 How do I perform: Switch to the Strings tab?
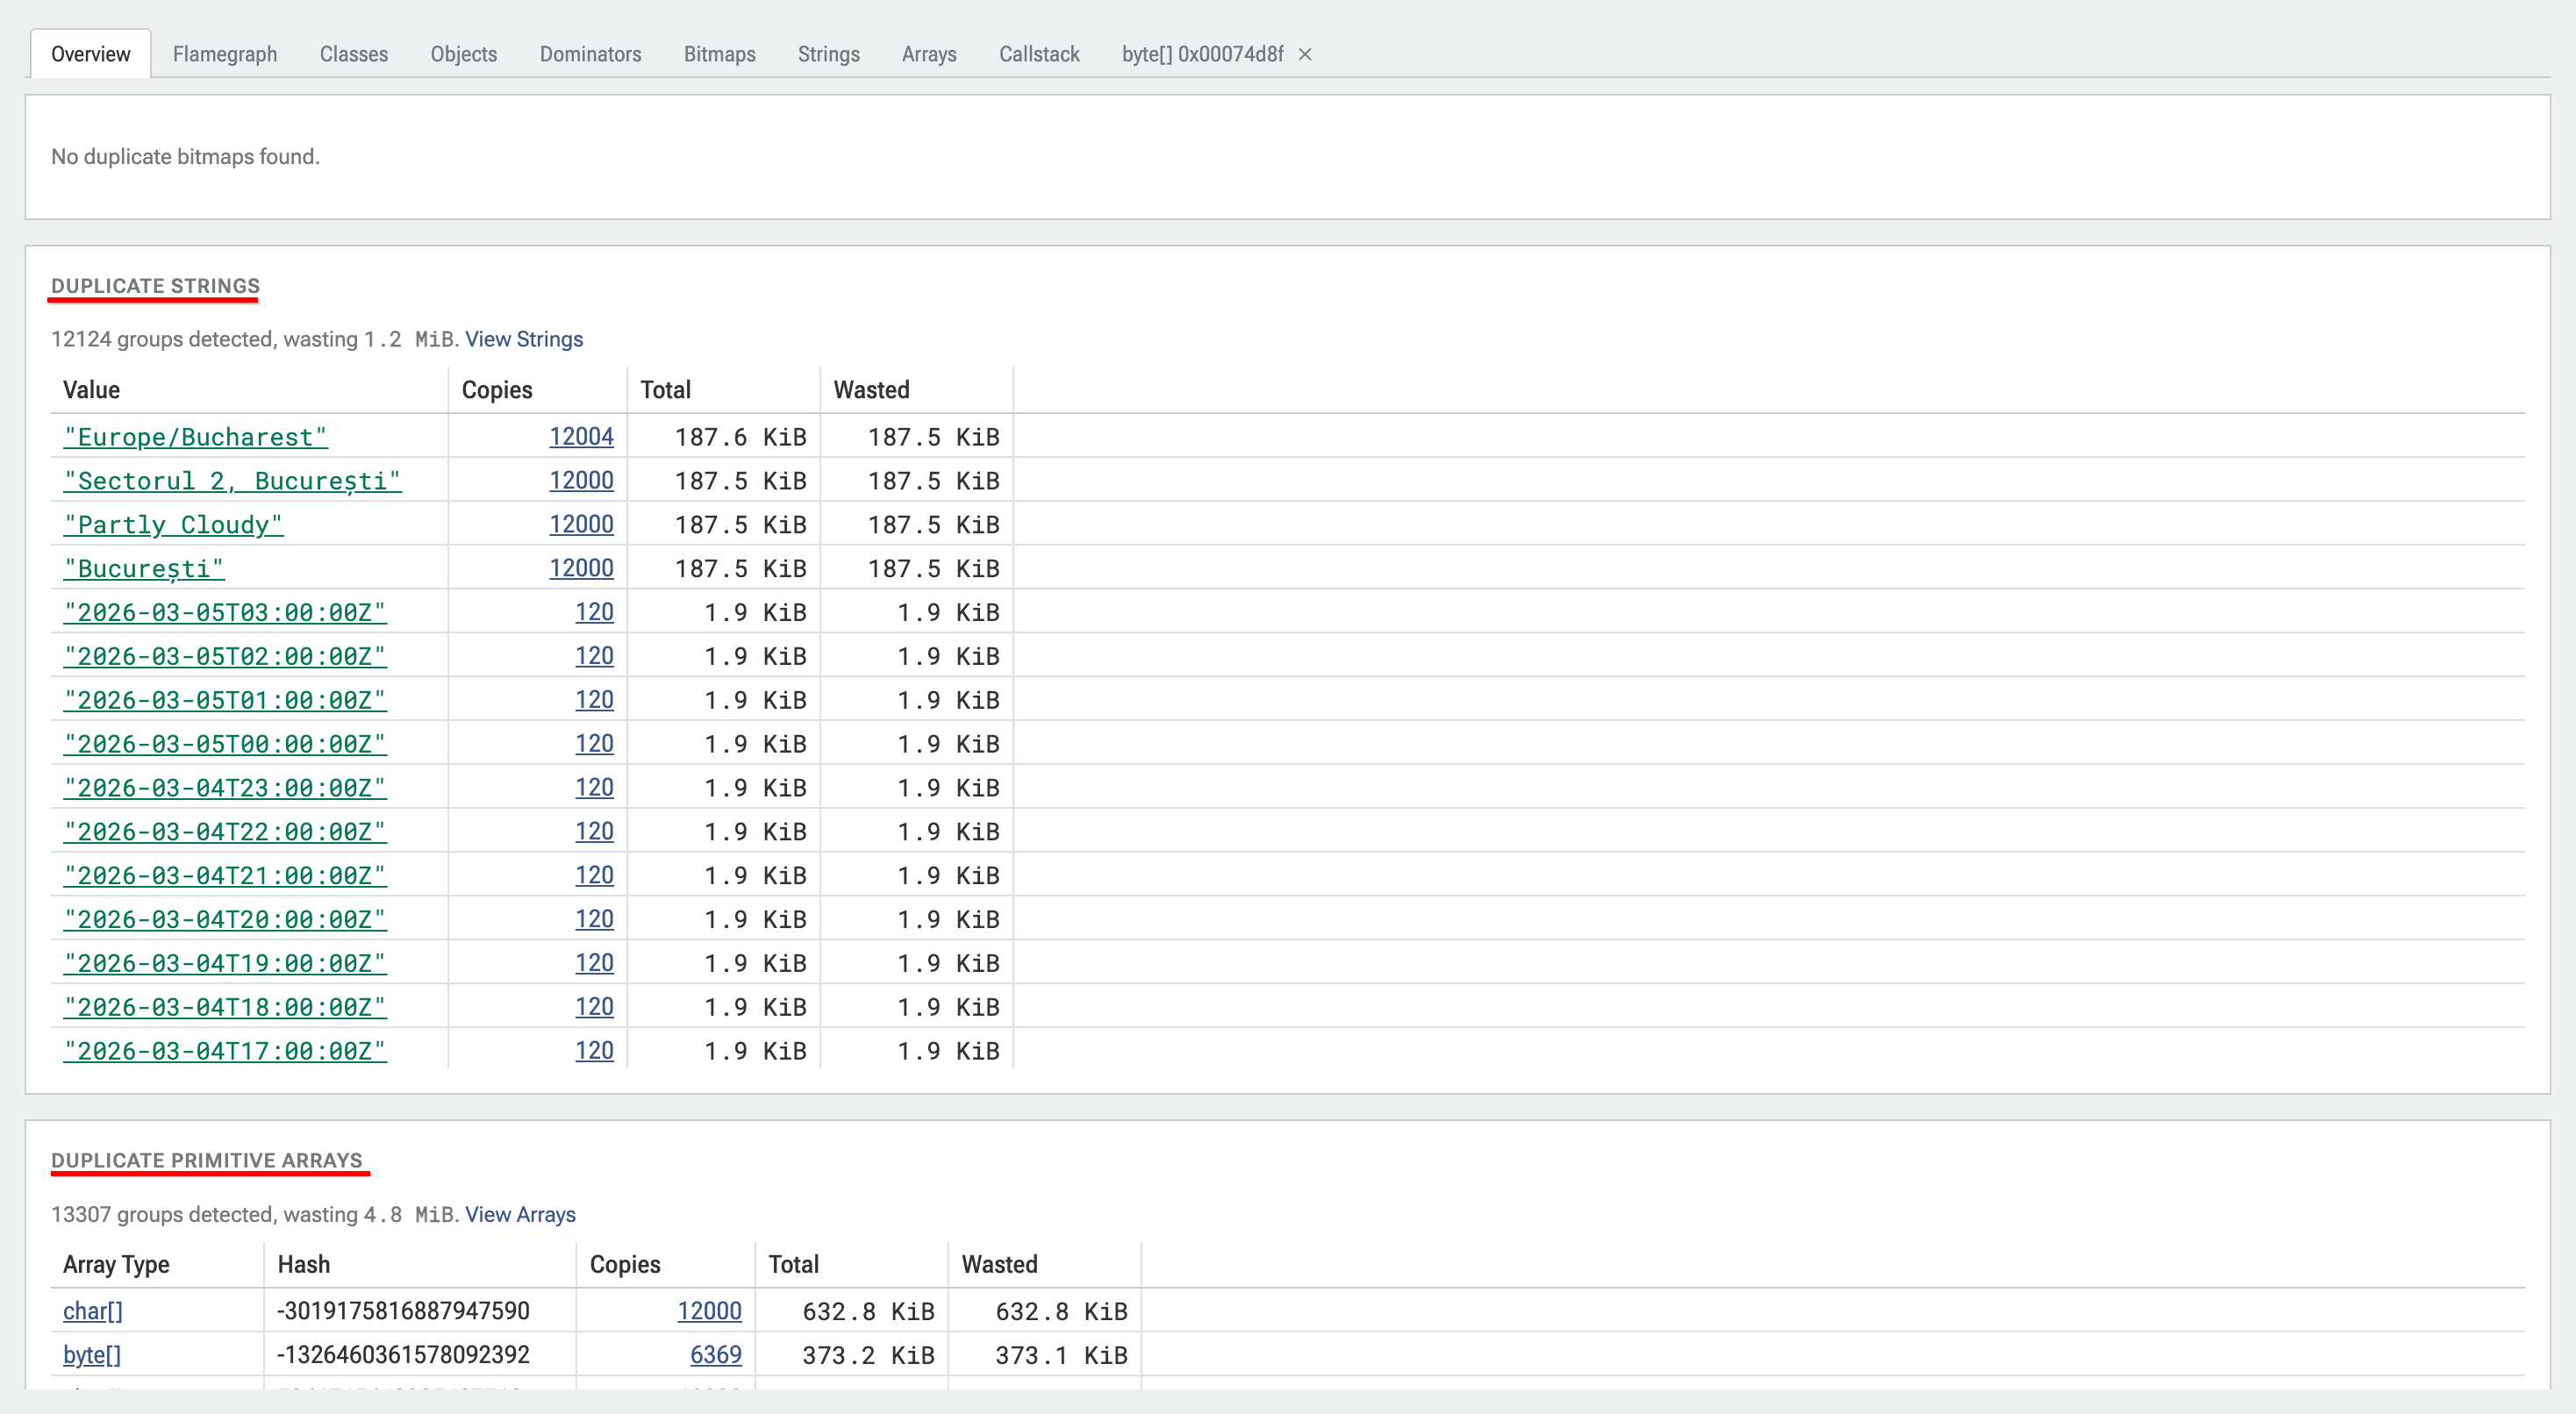(x=829, y=54)
